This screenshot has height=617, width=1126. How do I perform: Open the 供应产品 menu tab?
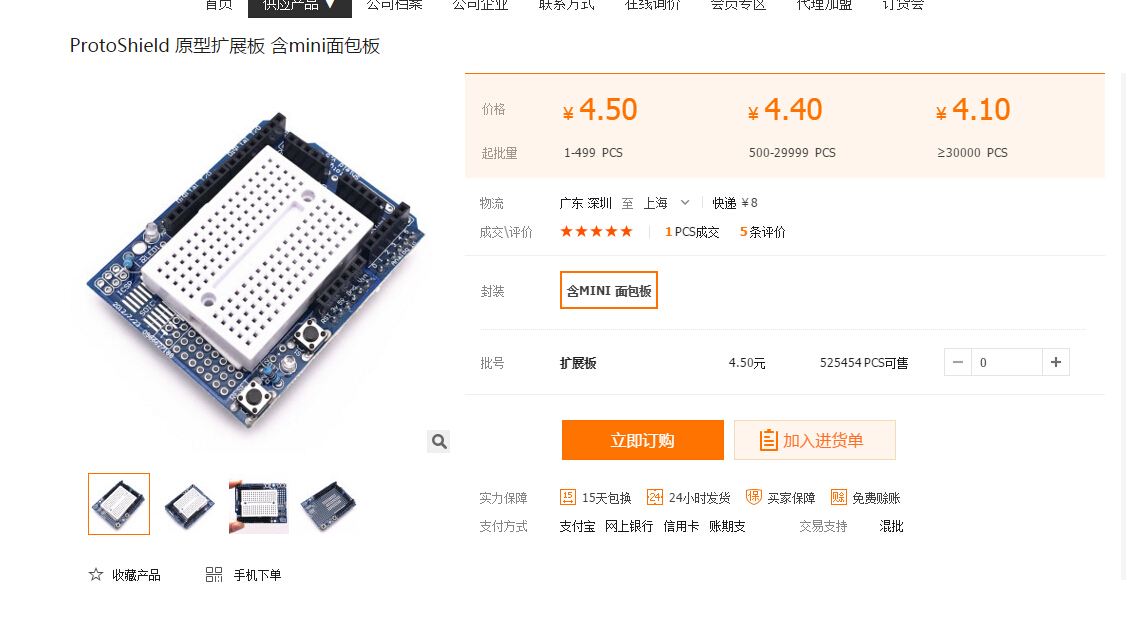[x=299, y=6]
